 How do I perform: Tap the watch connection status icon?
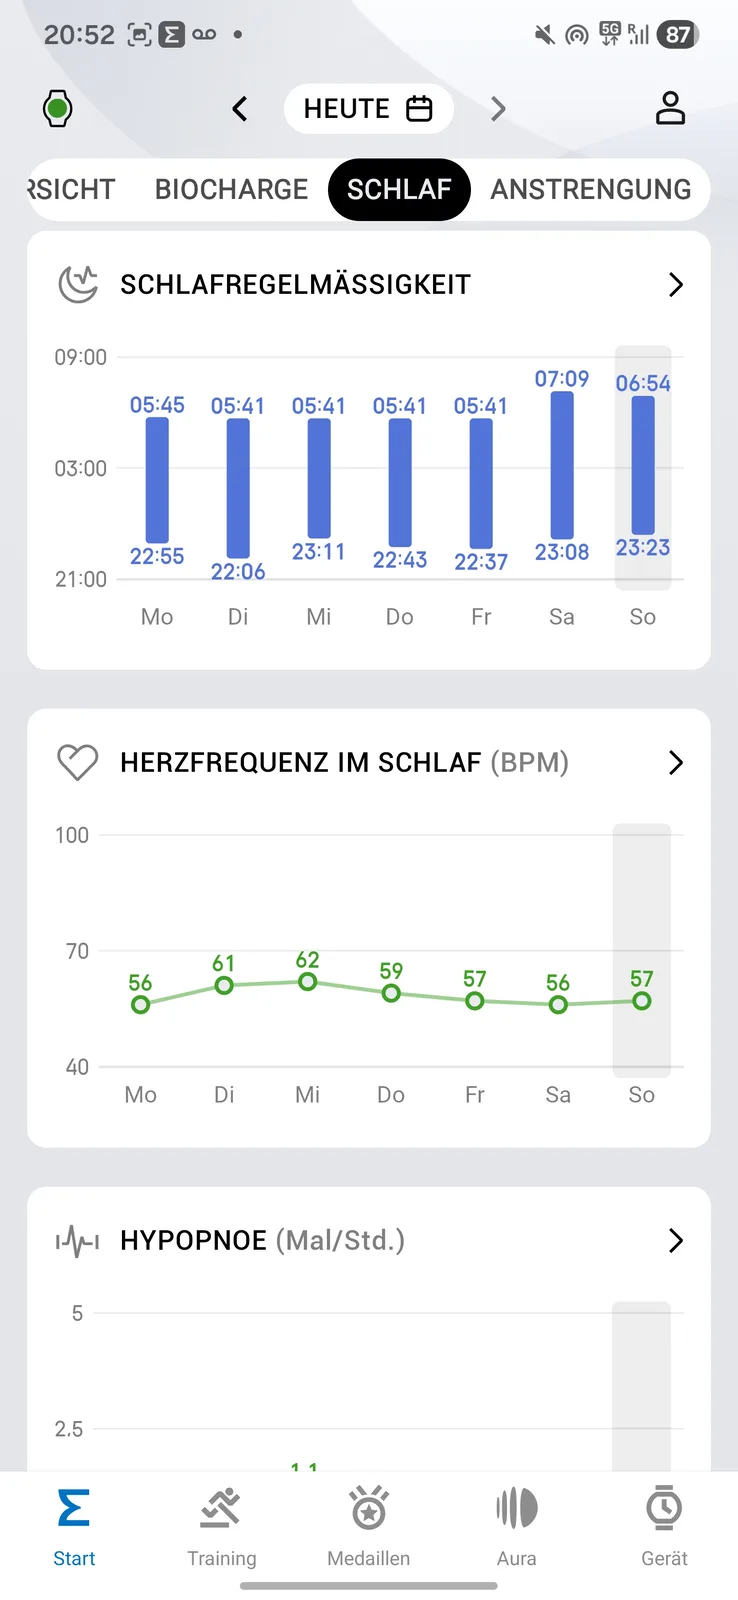point(58,108)
